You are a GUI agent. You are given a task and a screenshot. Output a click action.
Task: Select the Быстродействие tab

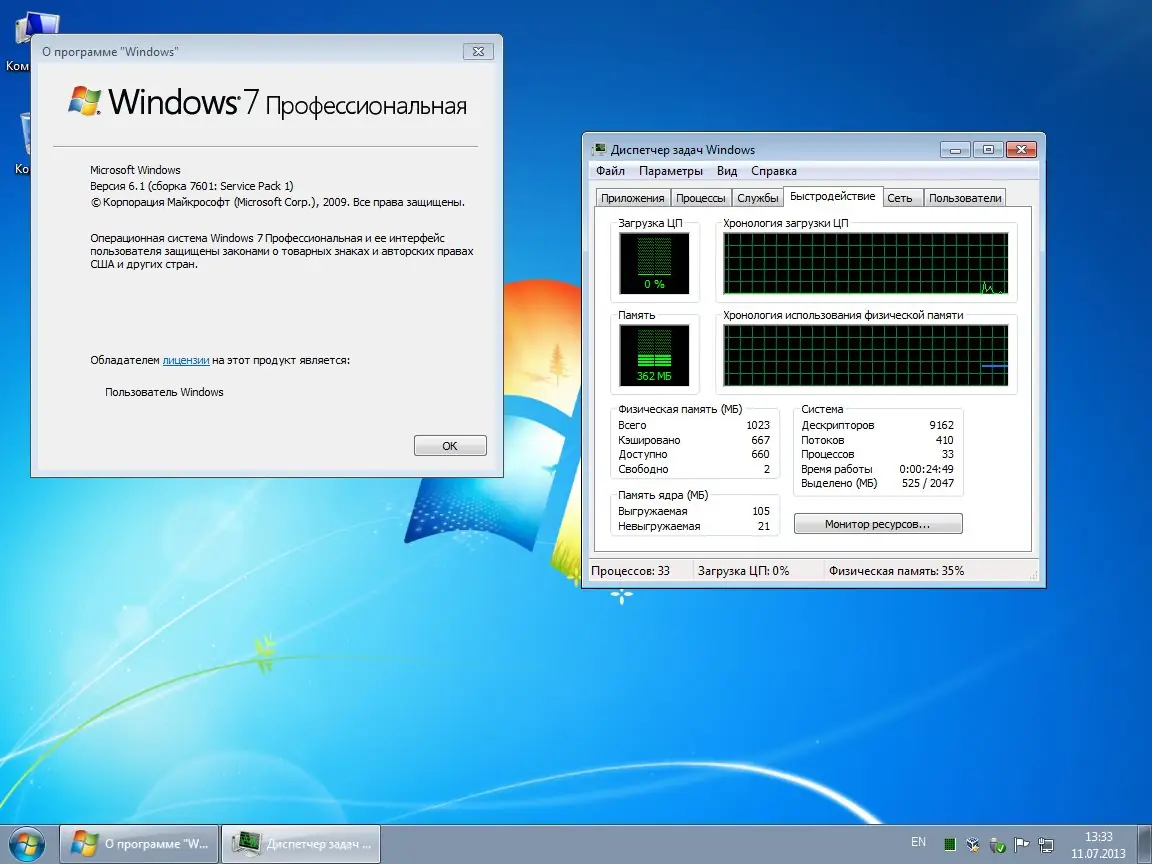[x=832, y=196]
